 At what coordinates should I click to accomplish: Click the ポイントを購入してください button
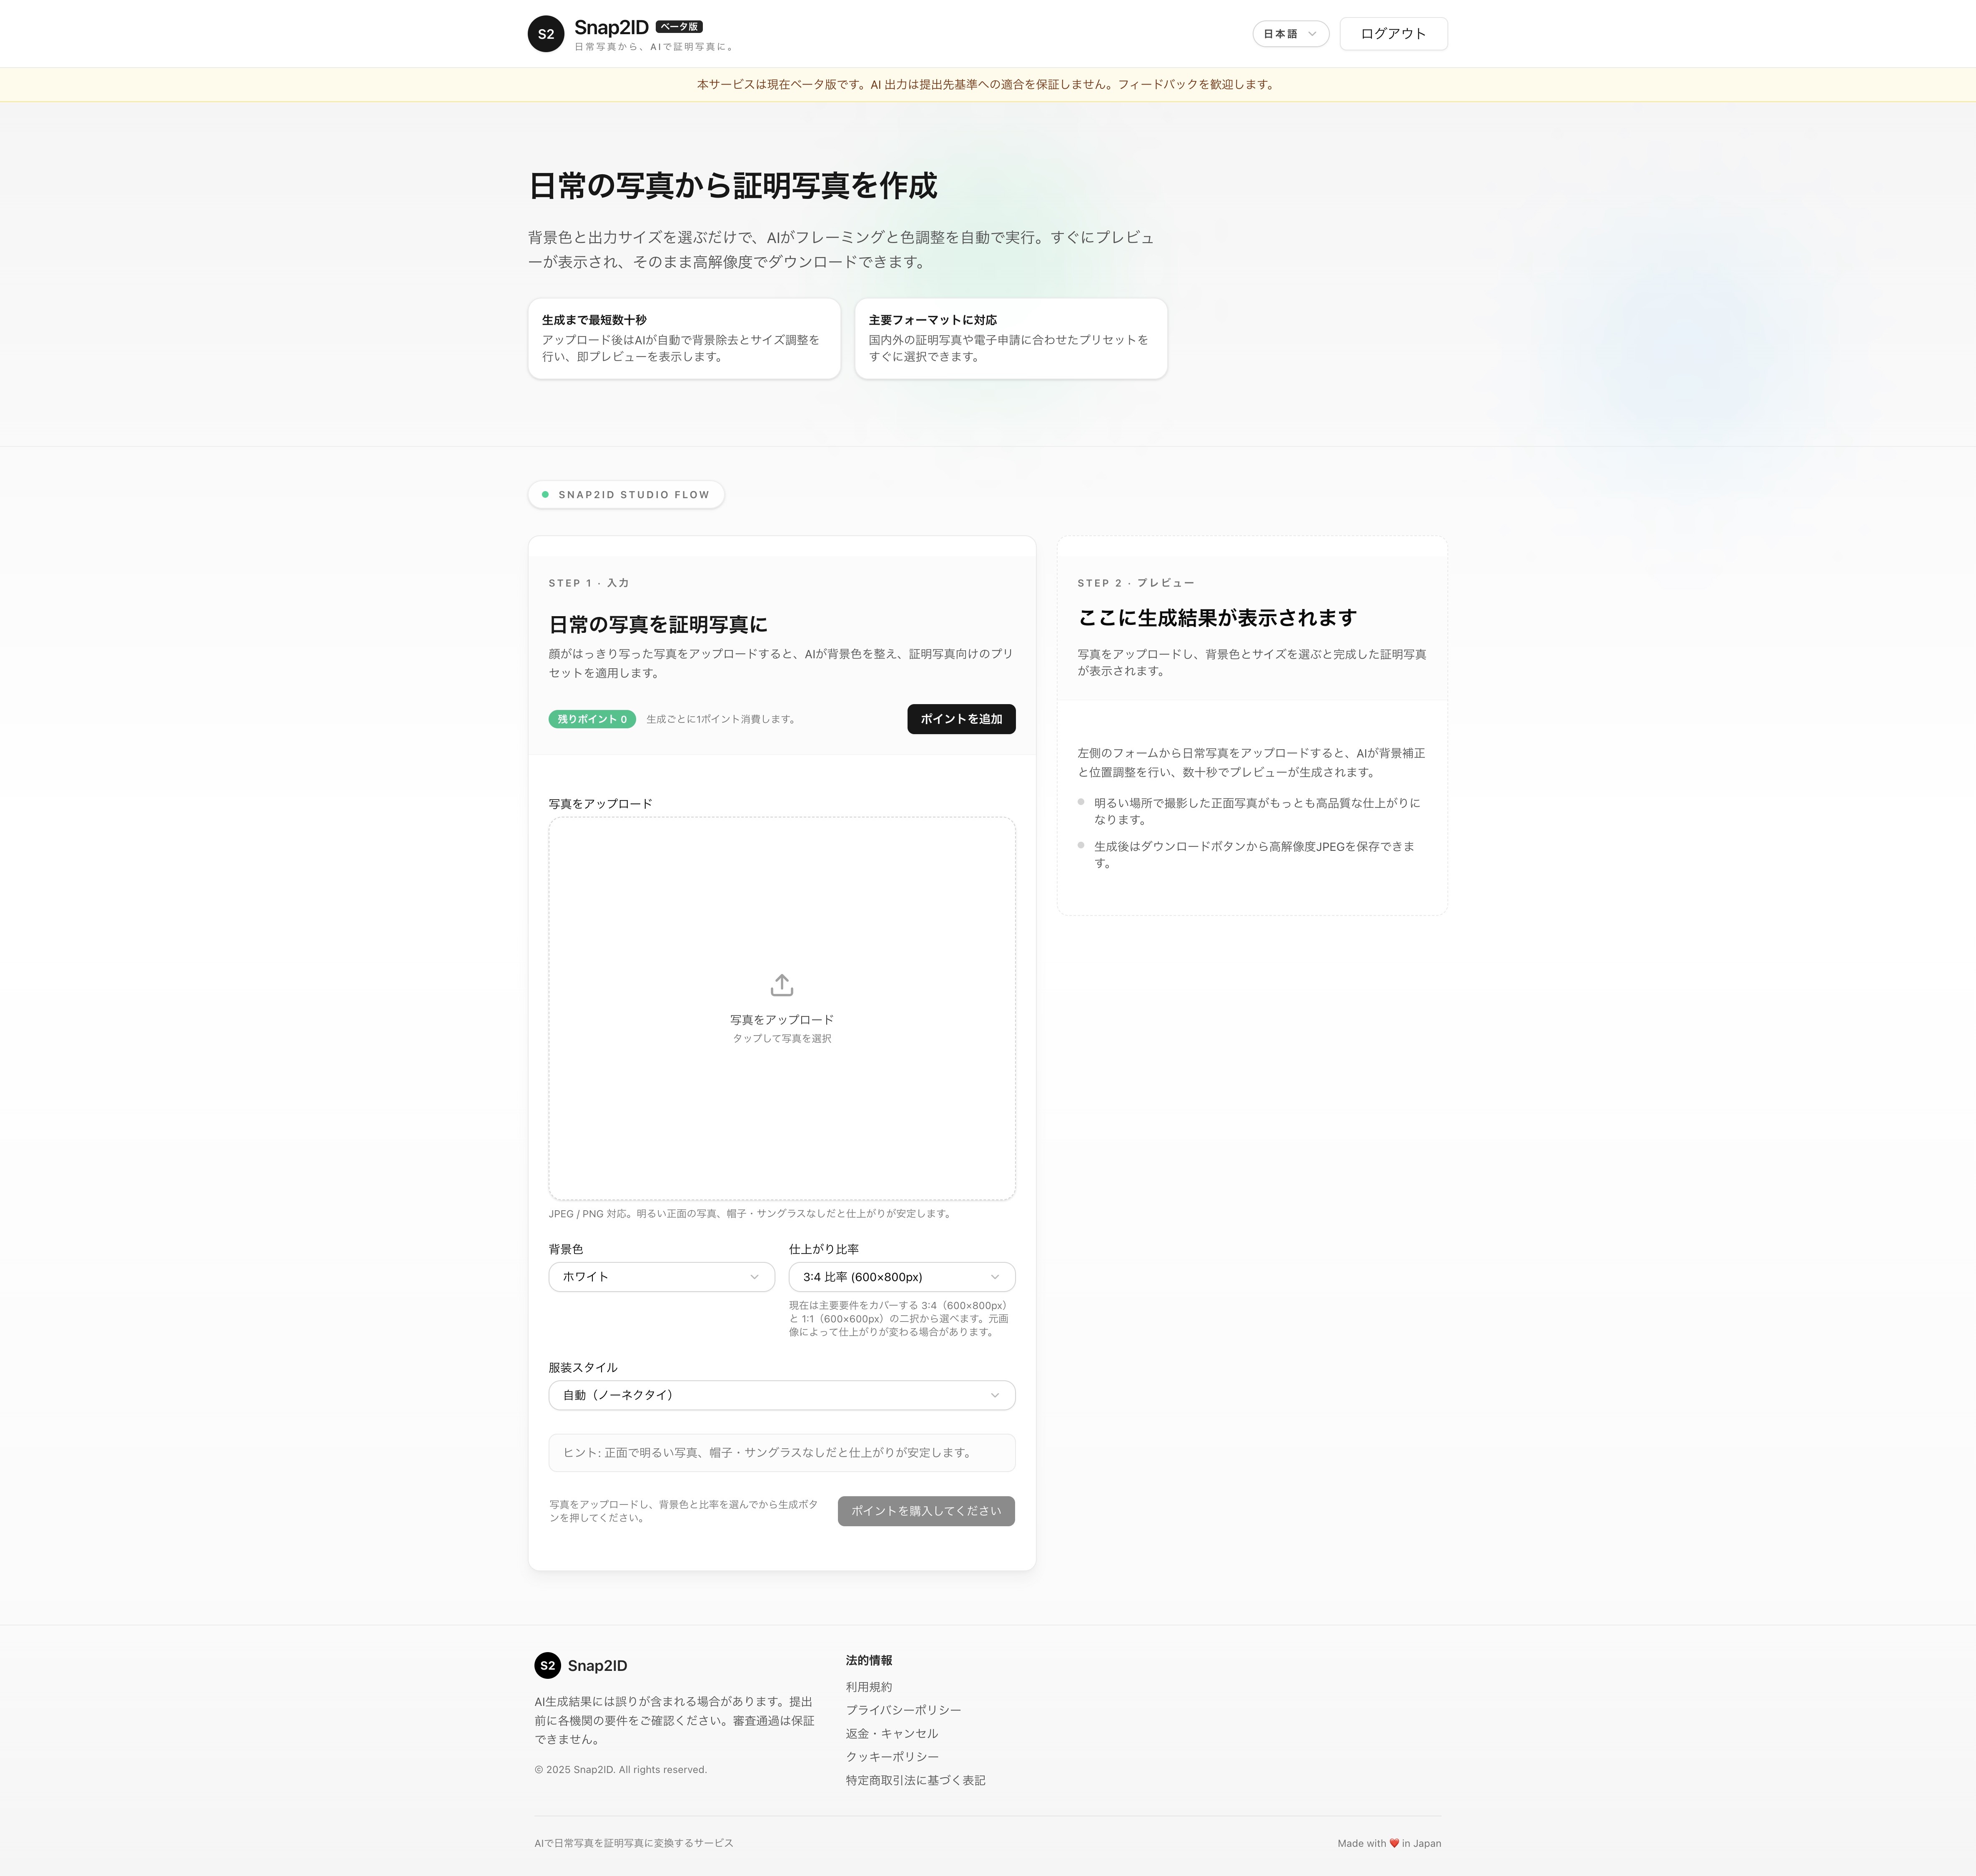pos(925,1511)
